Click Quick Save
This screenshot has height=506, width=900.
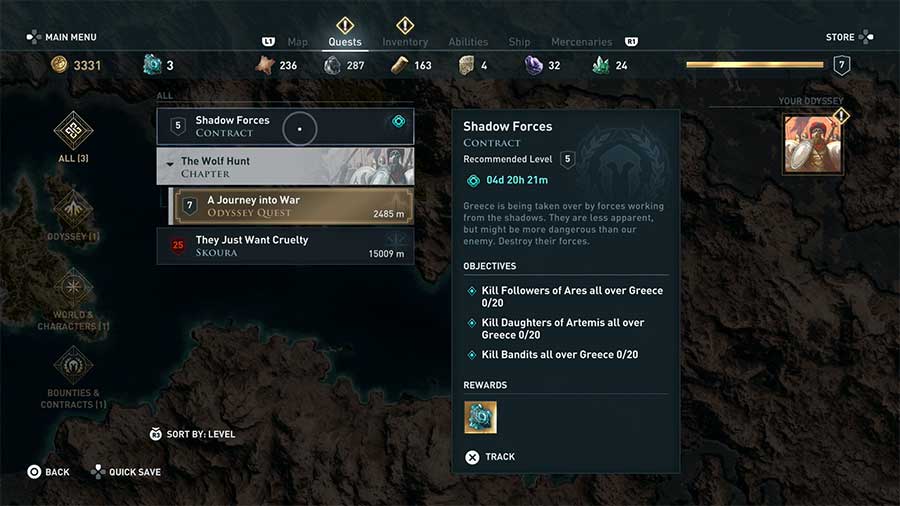coord(125,472)
